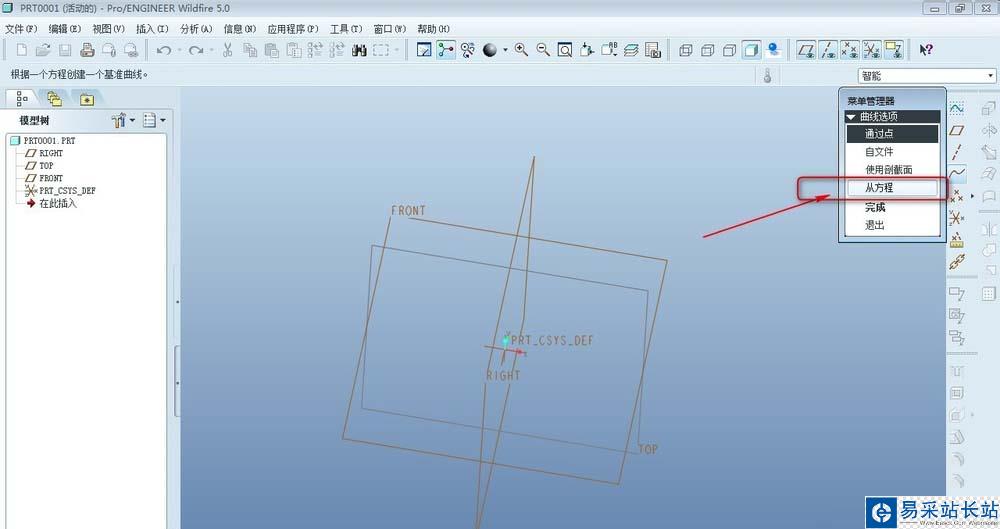Viewport: 1000px width, 529px height.
Task: Click the datum plane tool icon
Action: point(957,130)
